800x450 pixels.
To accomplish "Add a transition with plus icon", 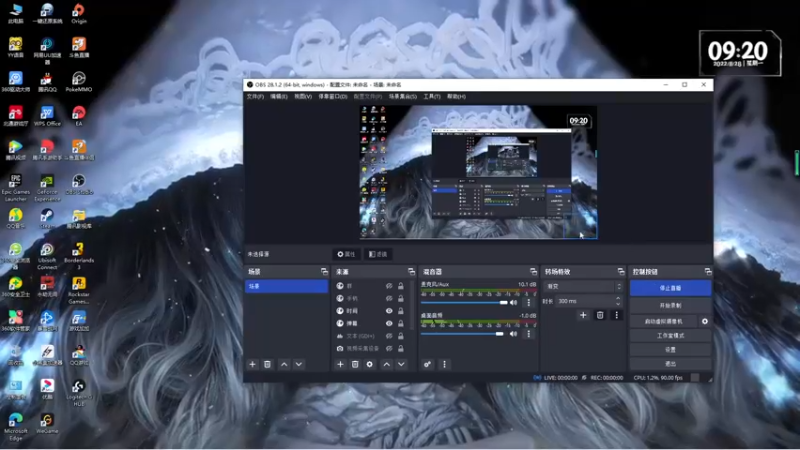I will 583,315.
